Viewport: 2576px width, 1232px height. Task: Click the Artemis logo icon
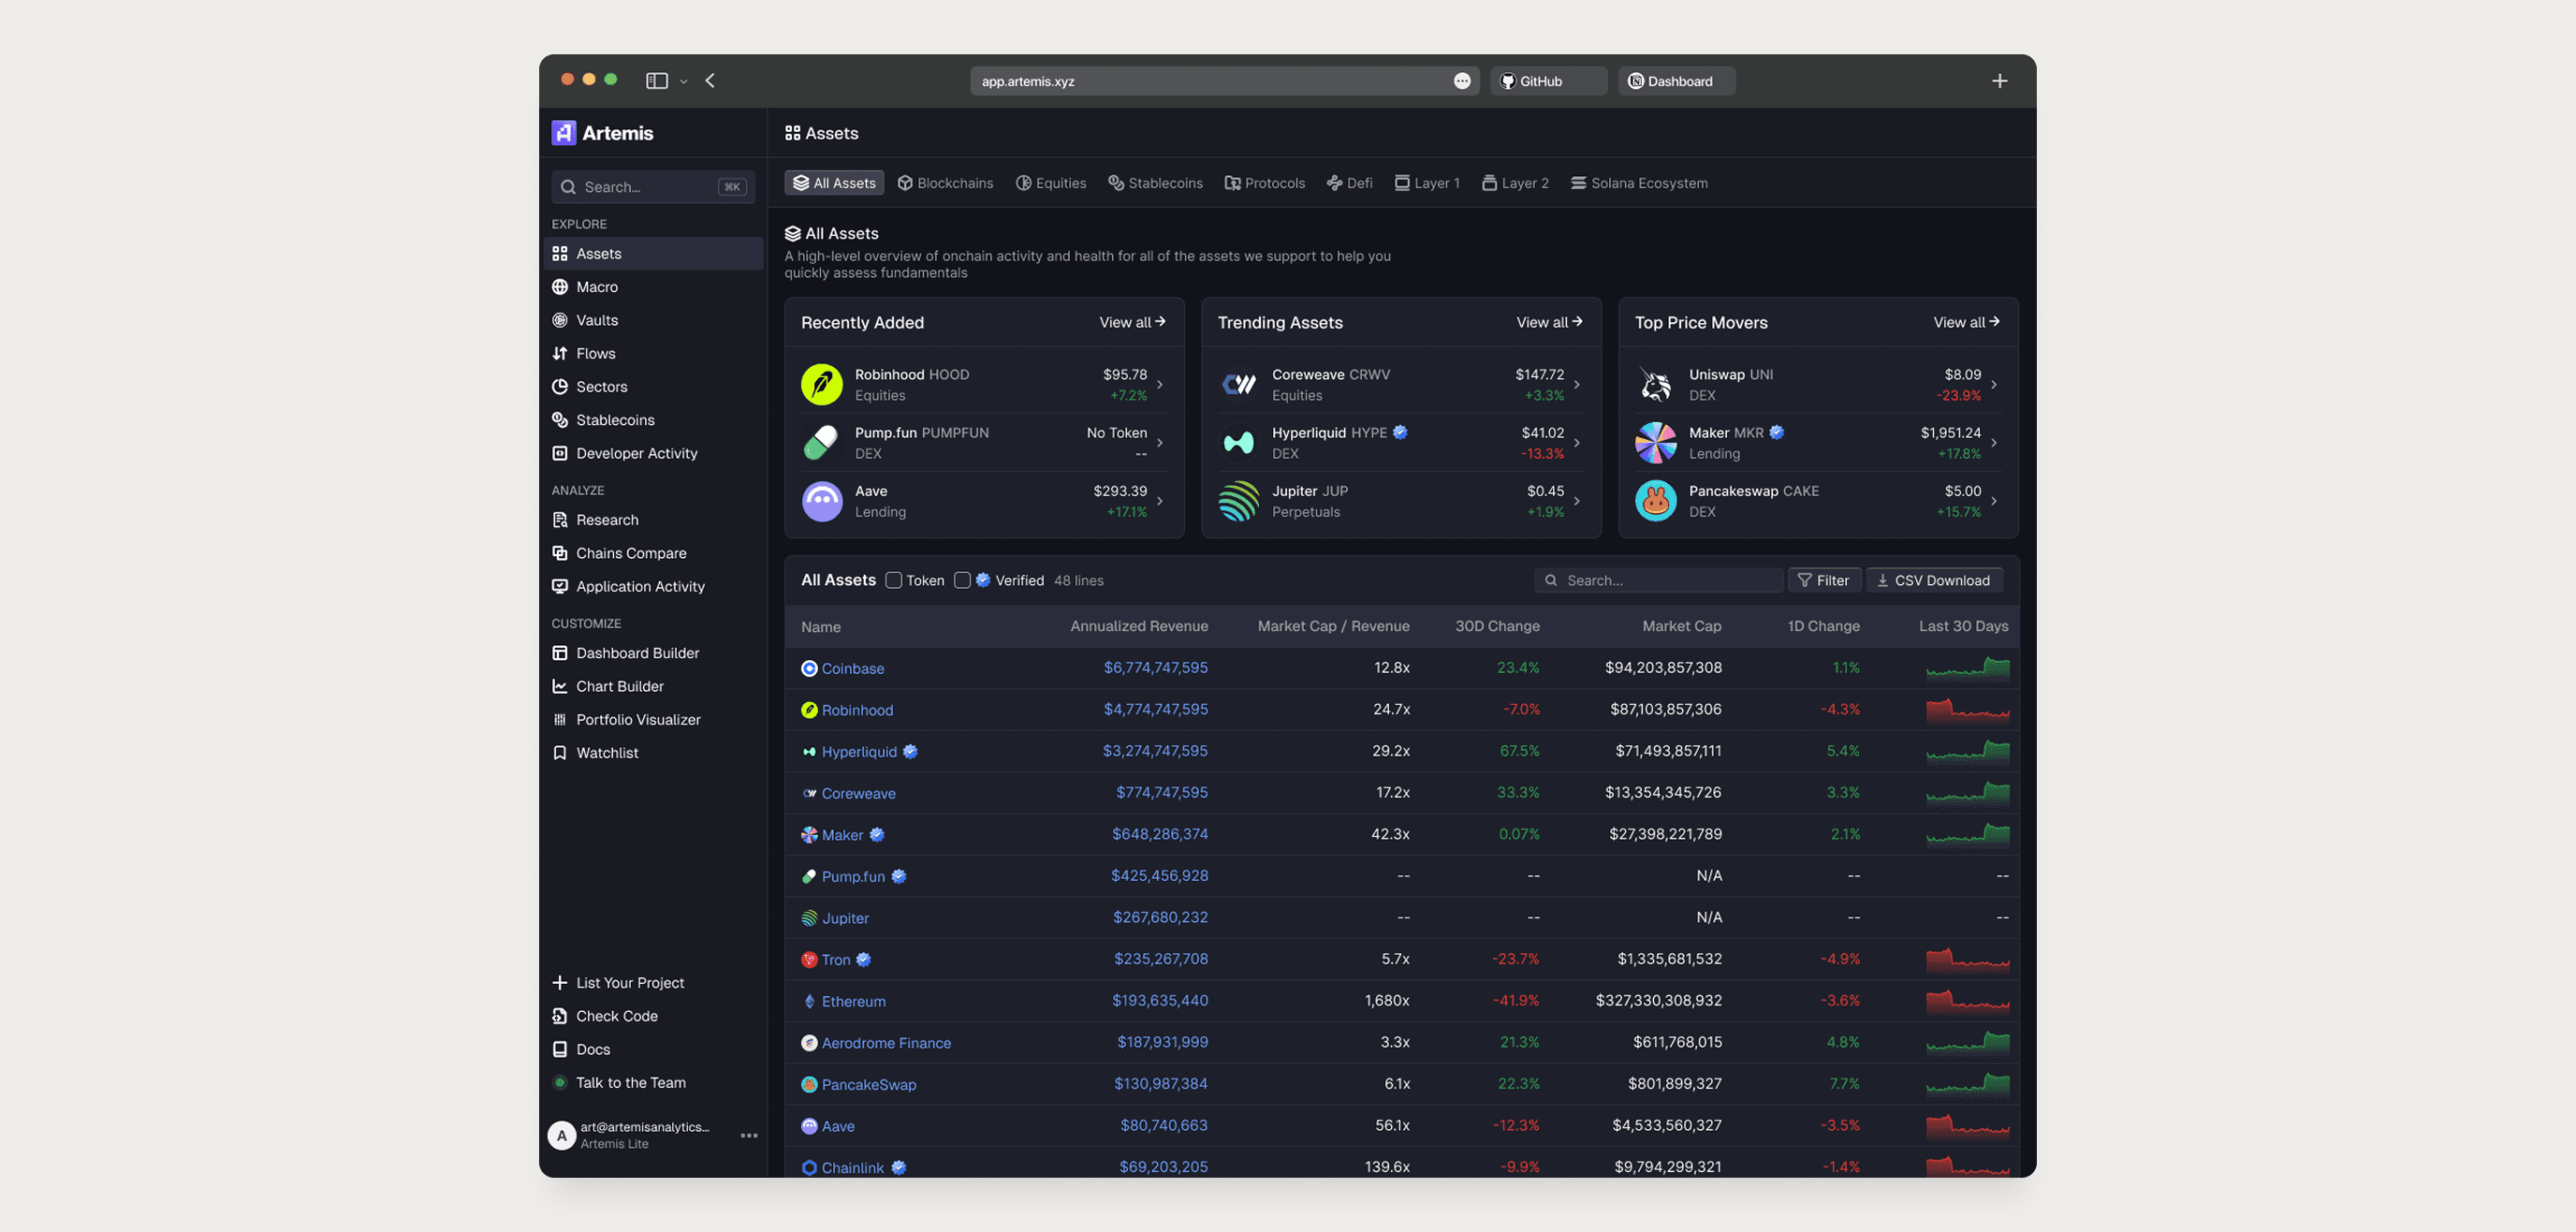point(564,133)
